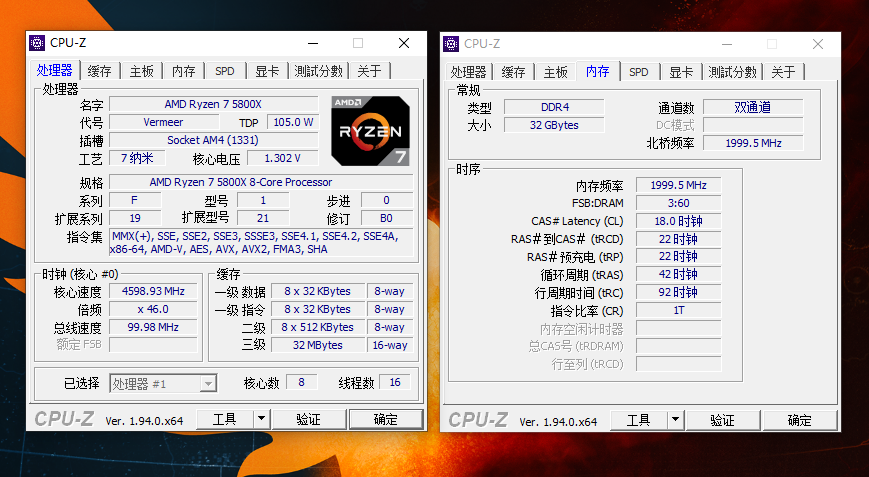Minimize the right CPU-Z window
This screenshot has height=477, width=869.
point(727,44)
